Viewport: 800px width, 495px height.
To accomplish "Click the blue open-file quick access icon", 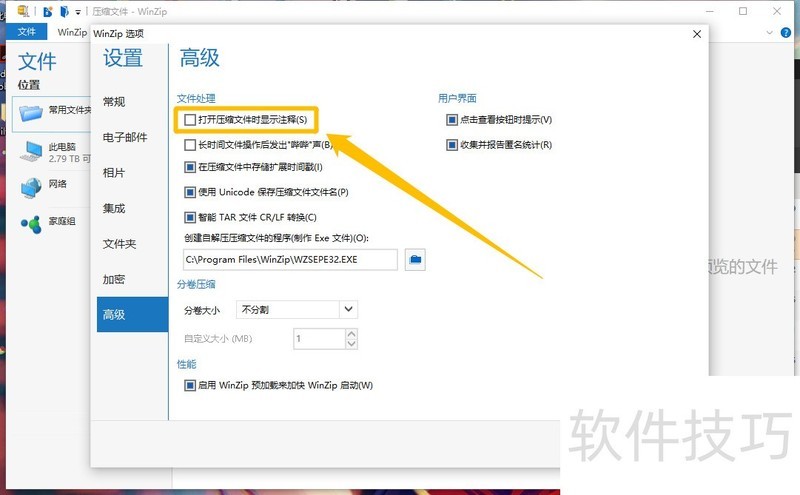I will tap(64, 11).
